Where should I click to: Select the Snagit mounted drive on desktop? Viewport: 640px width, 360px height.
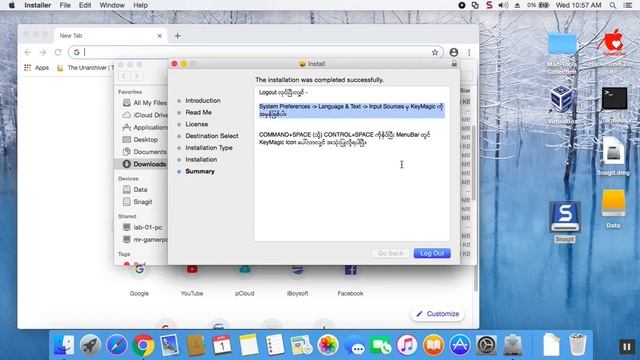click(564, 218)
